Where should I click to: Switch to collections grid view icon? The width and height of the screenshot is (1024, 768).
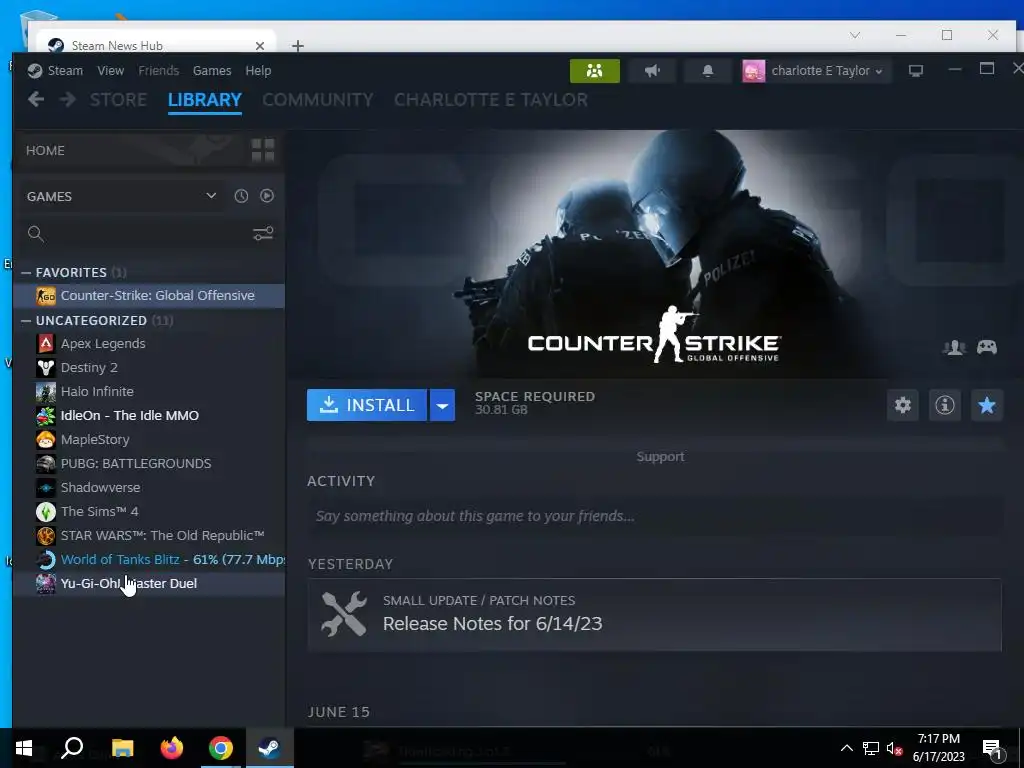tap(263, 150)
